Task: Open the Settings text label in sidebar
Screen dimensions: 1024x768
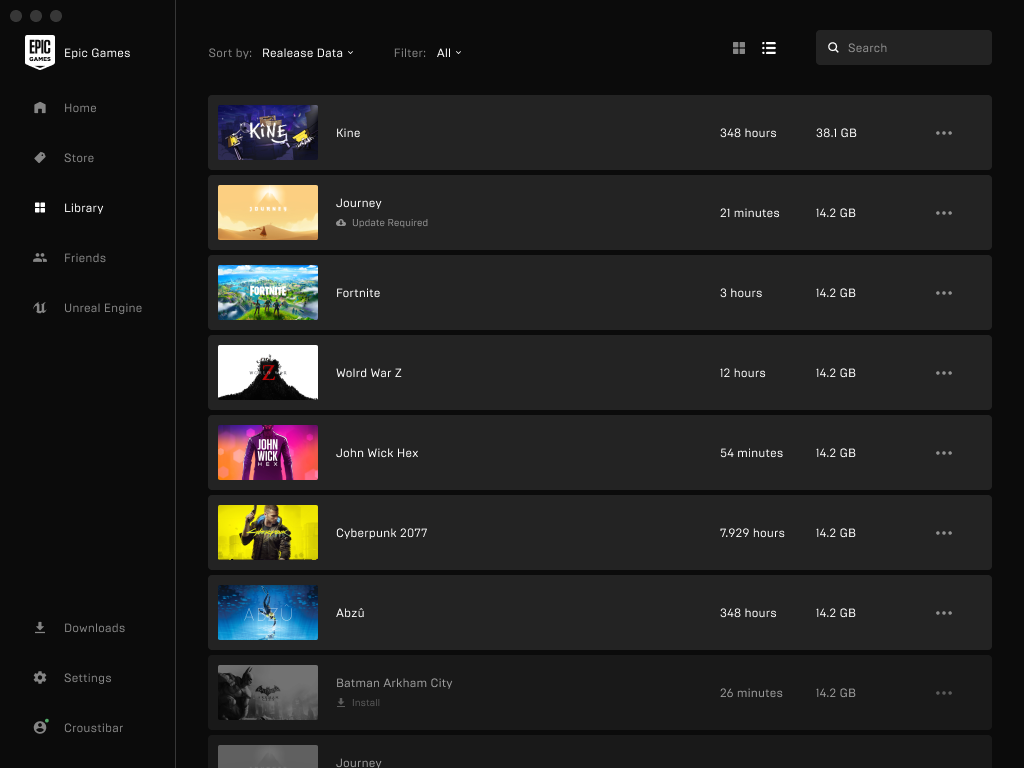Action: 88,678
